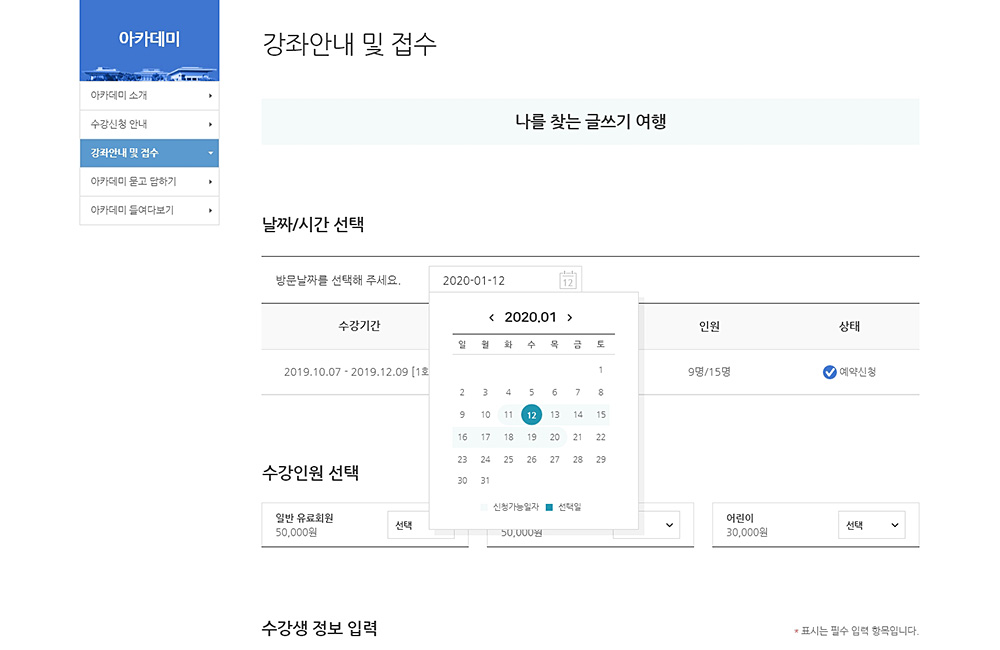
Task: Collapse arrow on 강좌안내 및 접수
Action: point(210,153)
